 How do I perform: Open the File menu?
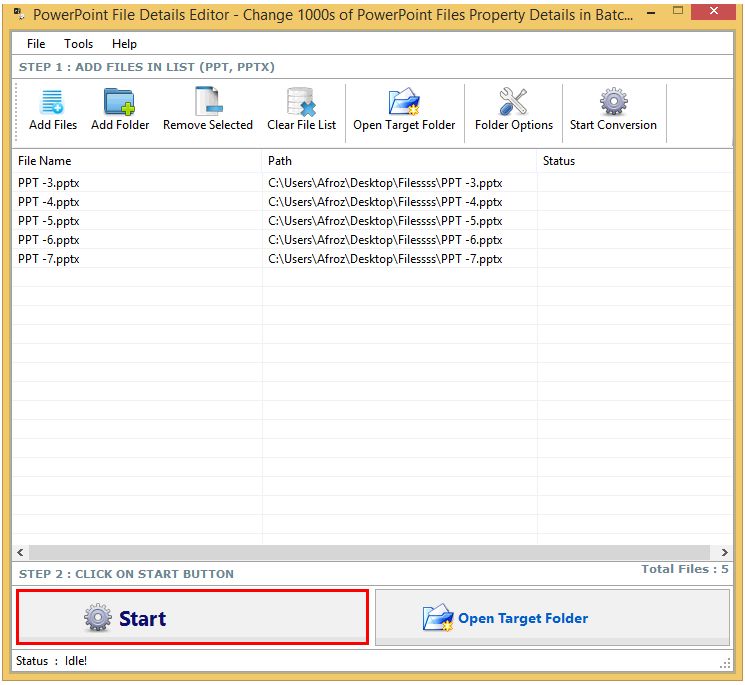click(x=36, y=44)
